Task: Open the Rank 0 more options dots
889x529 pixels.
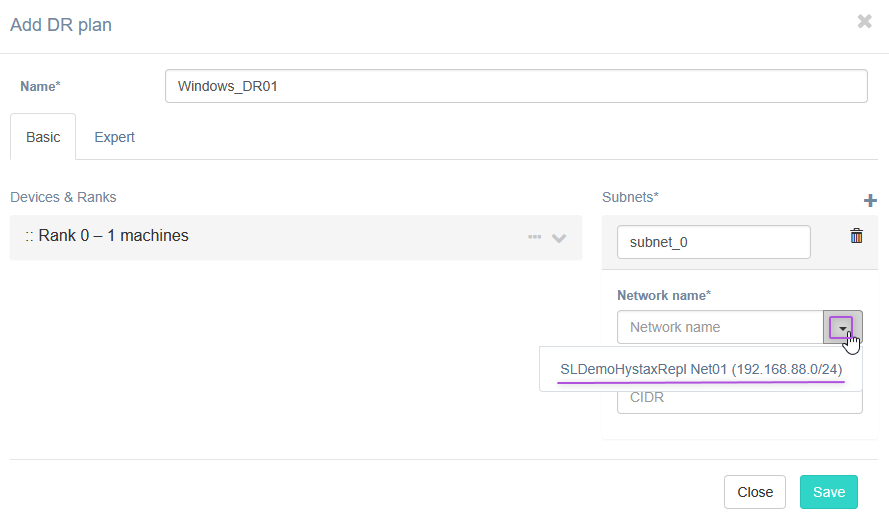Action: (x=534, y=237)
